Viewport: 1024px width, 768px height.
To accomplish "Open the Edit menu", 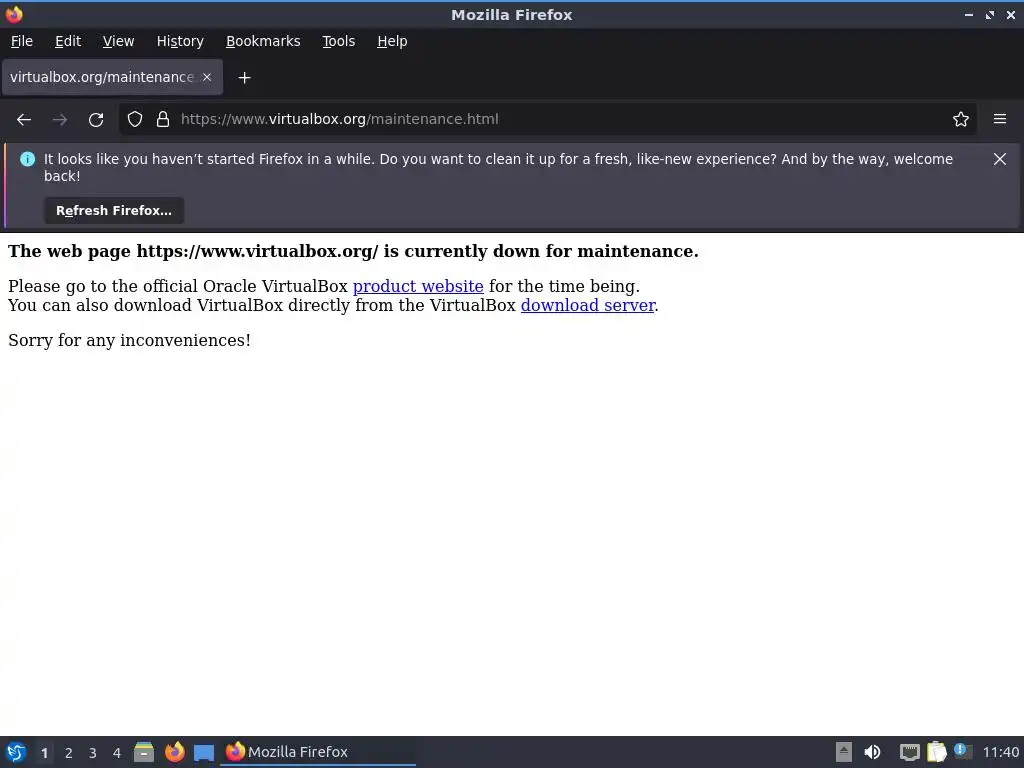I will tap(68, 41).
